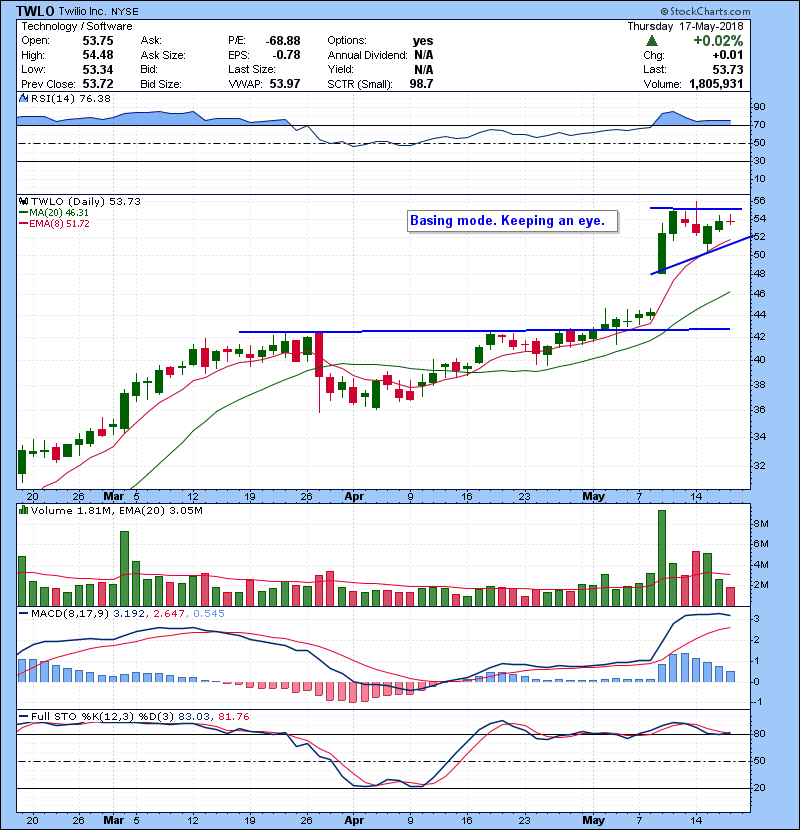Screen dimensions: 800x830
Task: Click the Basing mode. Keeping an eye. note
Action: pos(513,221)
